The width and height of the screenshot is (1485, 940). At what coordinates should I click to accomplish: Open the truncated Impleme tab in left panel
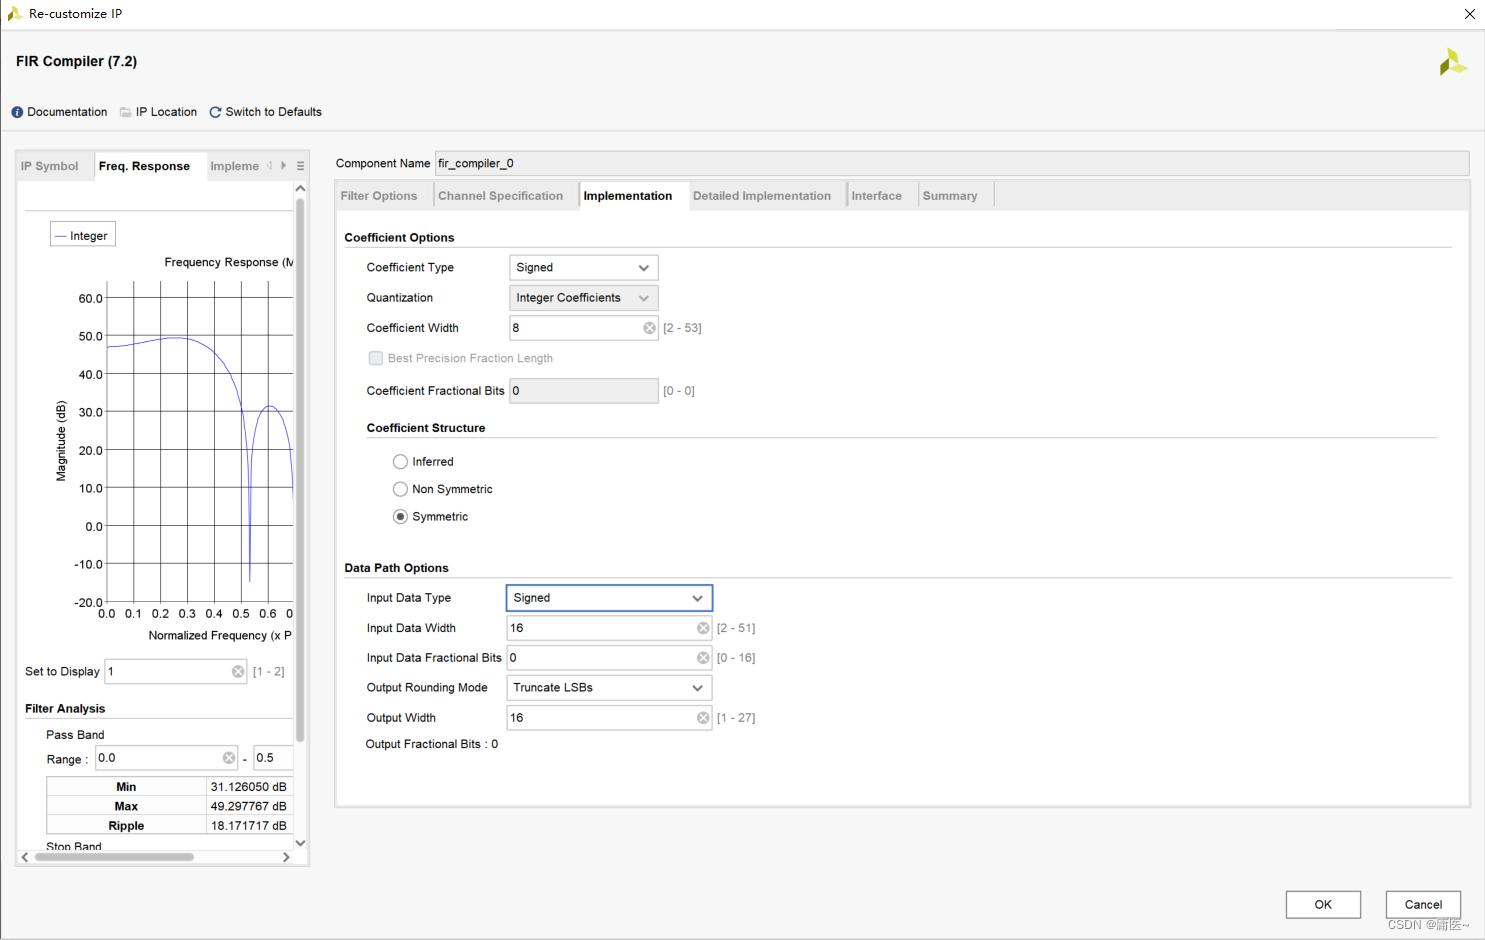(x=235, y=166)
